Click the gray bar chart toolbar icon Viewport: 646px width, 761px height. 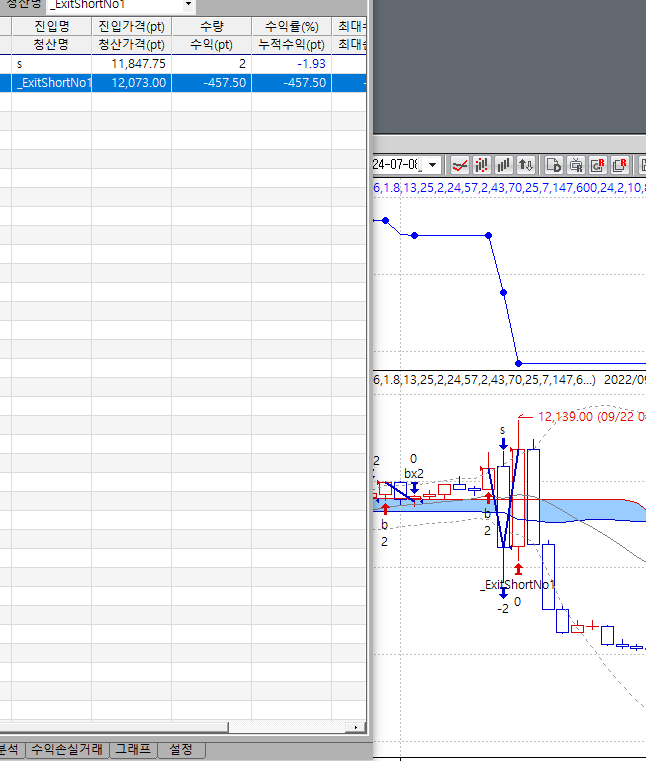pos(504,164)
